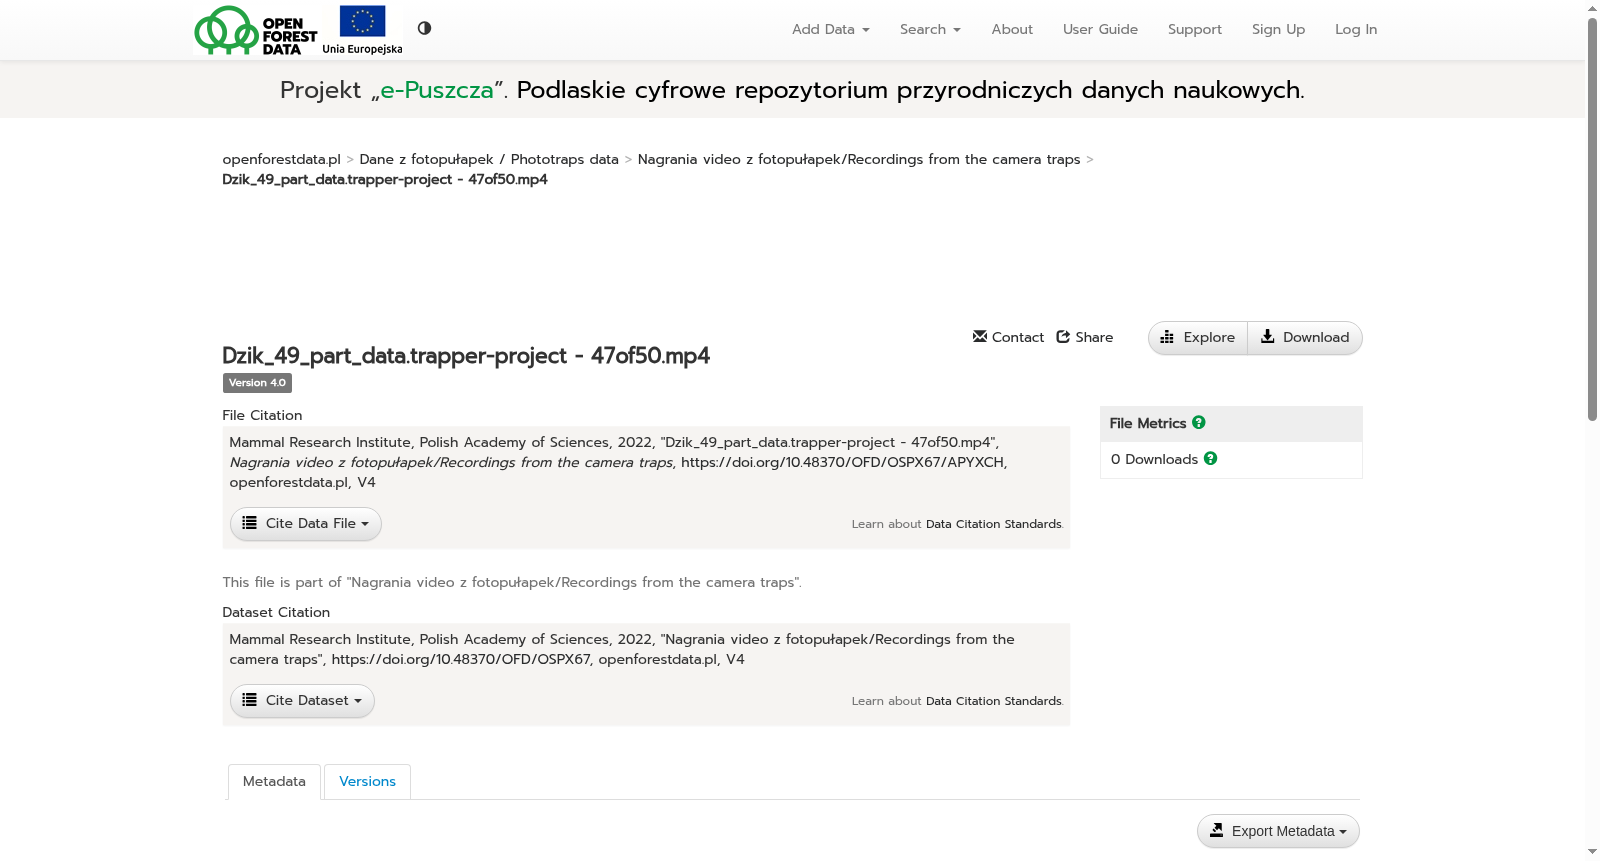Open the Search dropdown menu
This screenshot has height=861, width=1600.
[x=930, y=30]
